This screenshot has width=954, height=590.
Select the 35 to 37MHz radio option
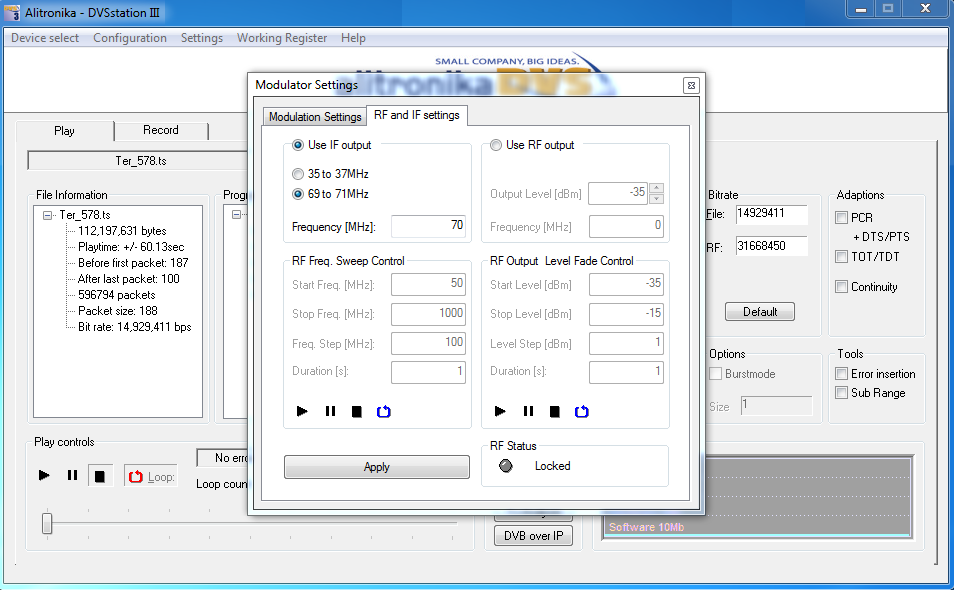(x=298, y=174)
